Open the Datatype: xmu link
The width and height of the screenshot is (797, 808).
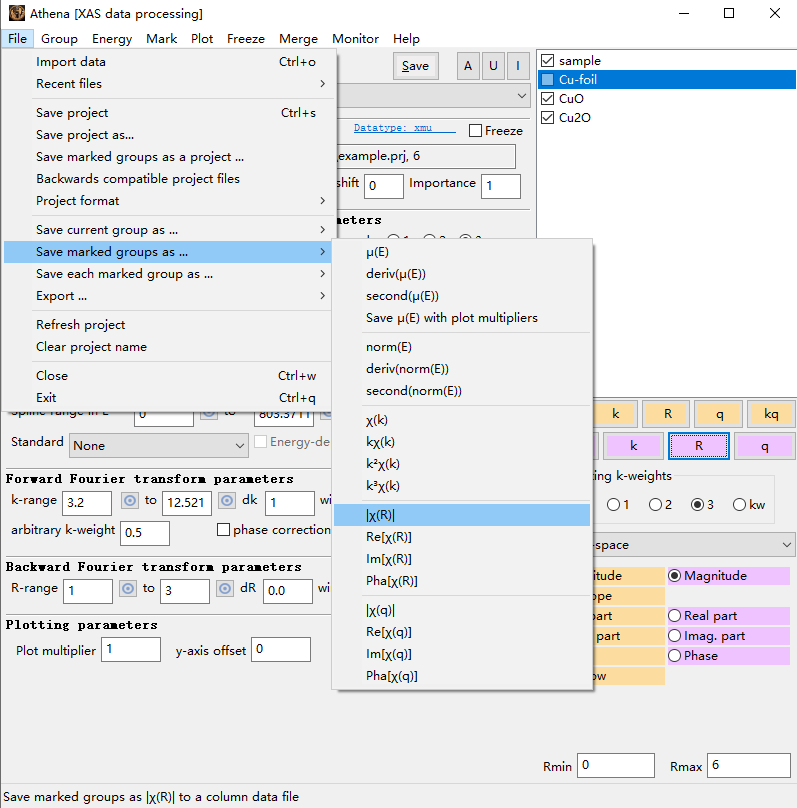tap(404, 128)
